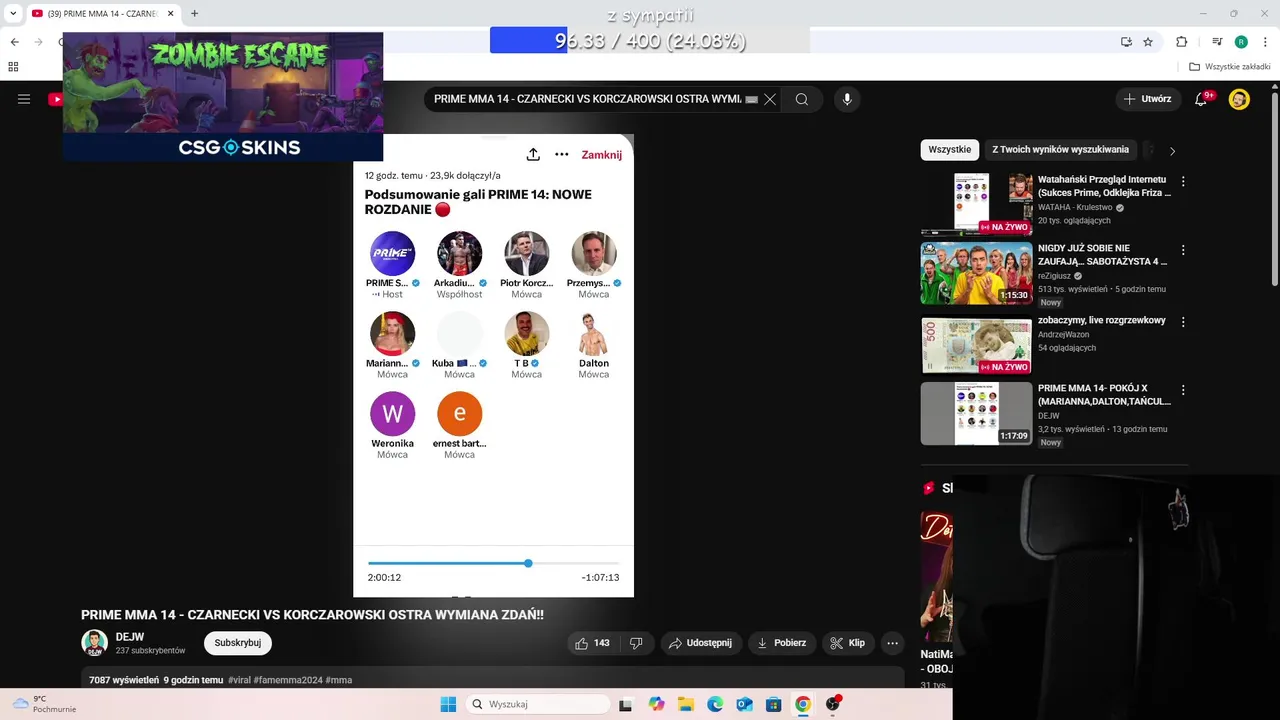Open options menu for Watahański Przegląd video

point(1183,182)
